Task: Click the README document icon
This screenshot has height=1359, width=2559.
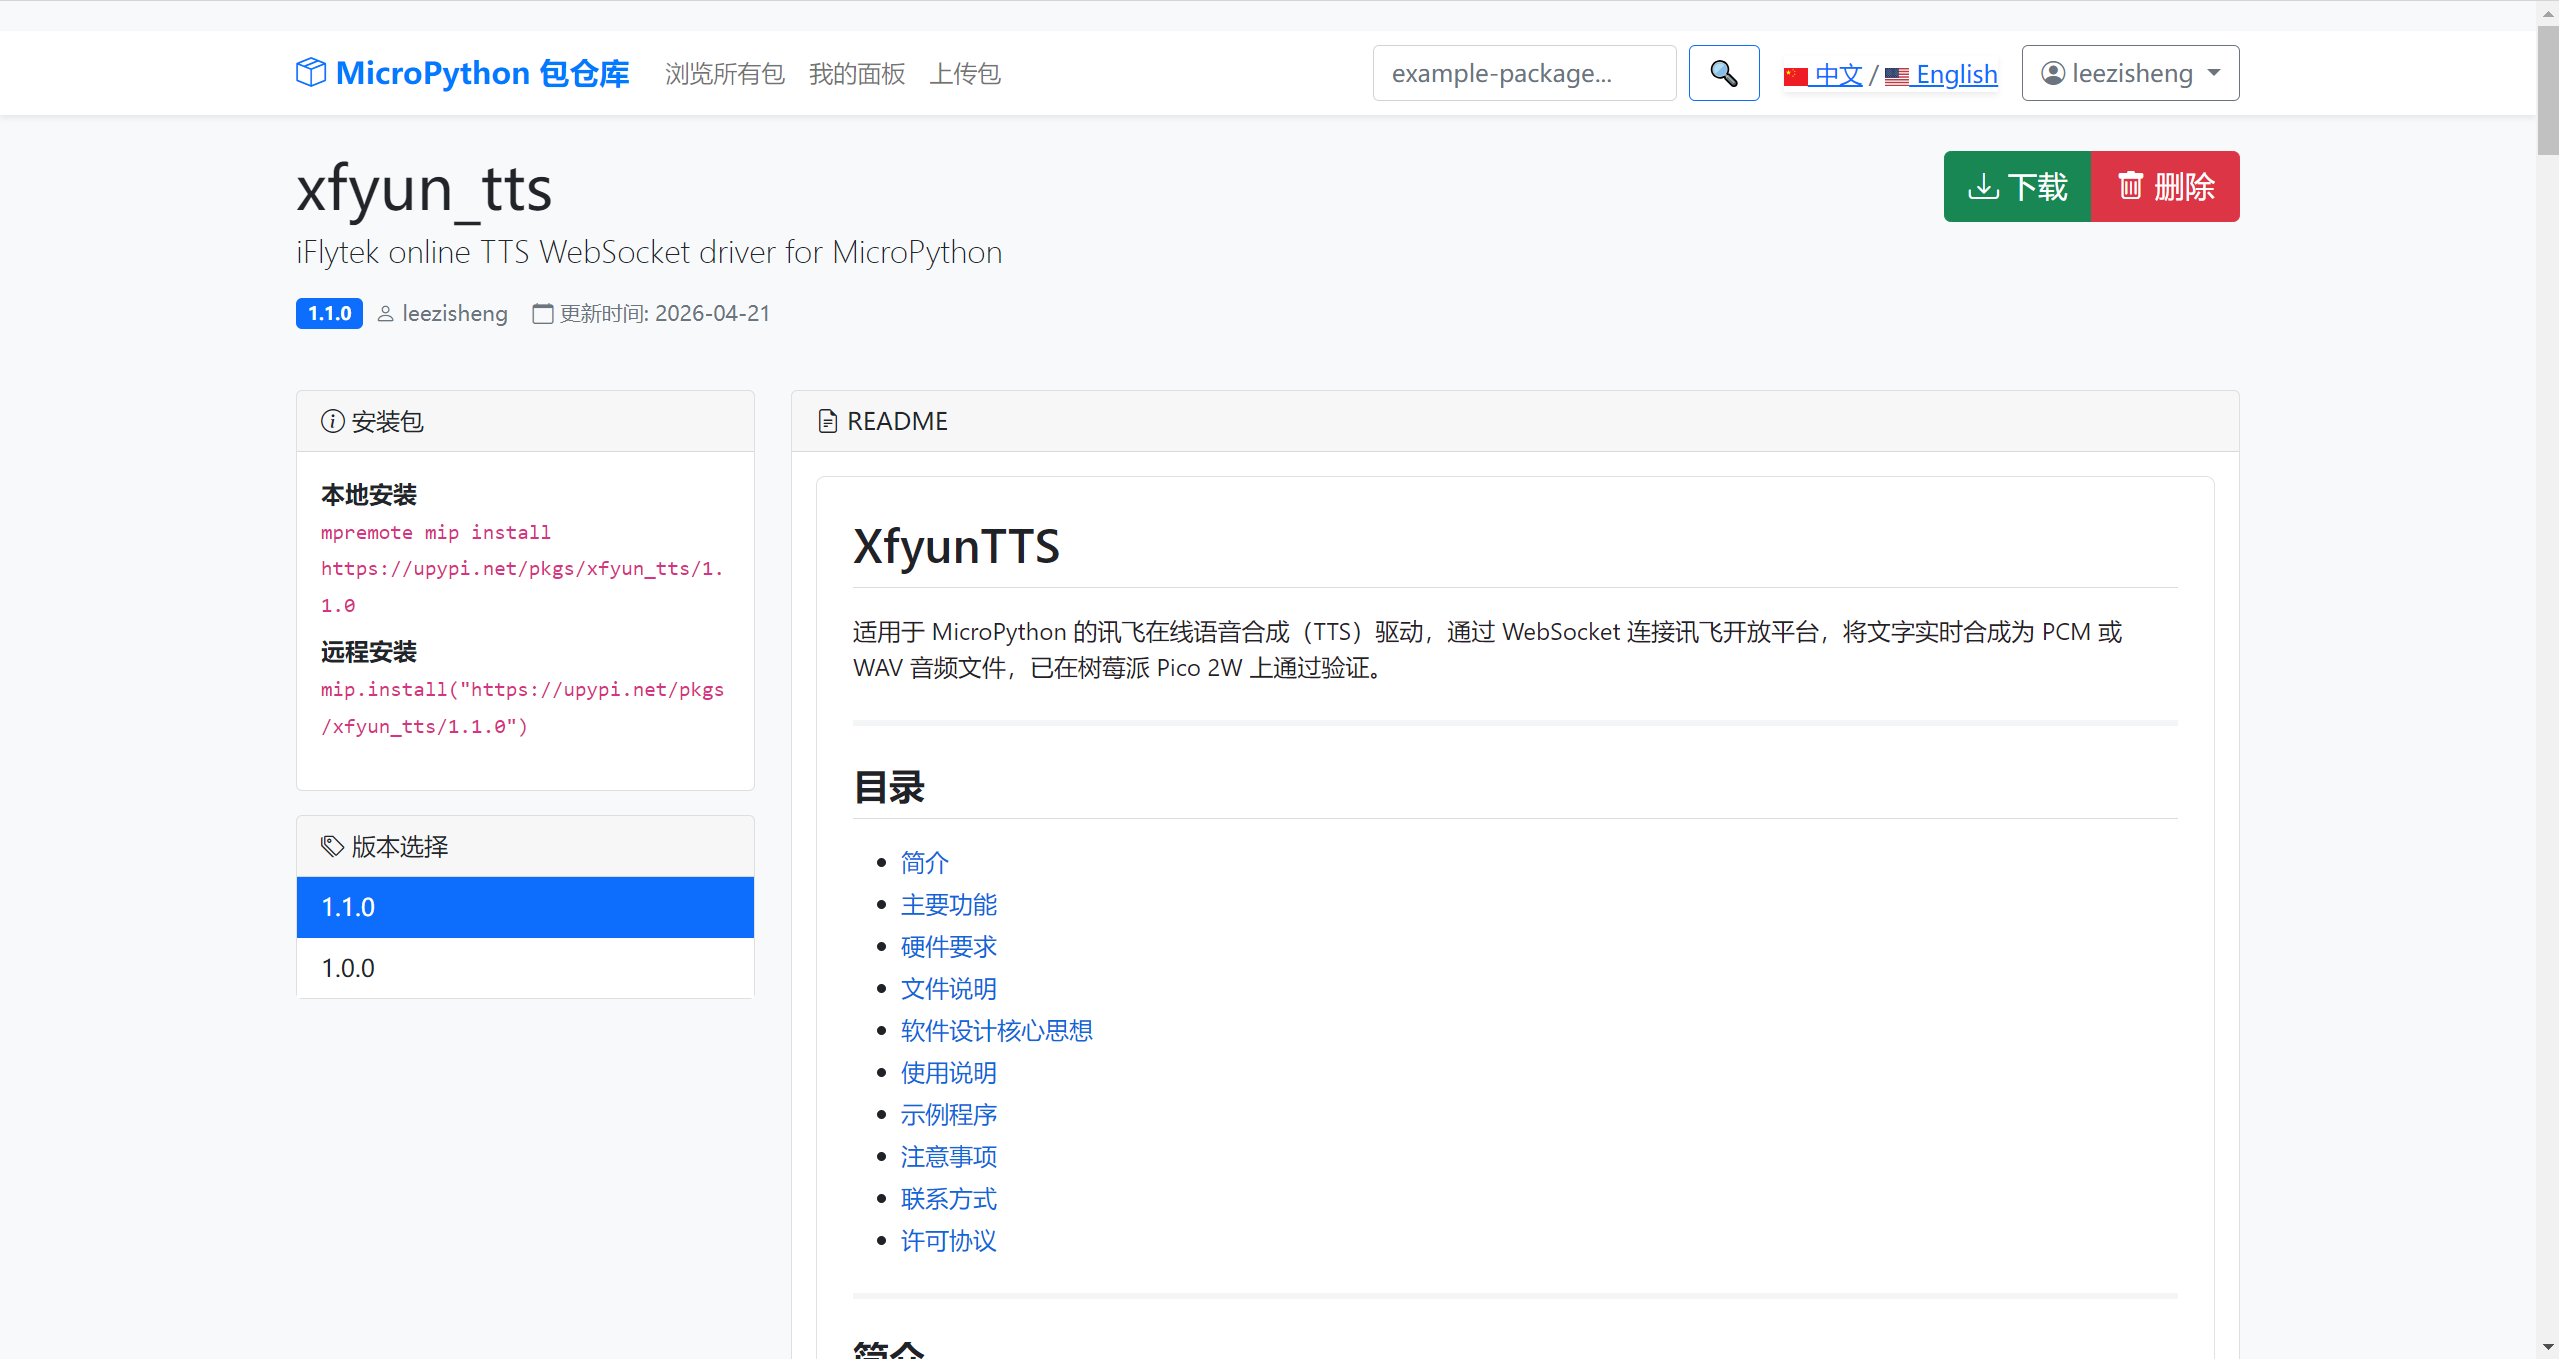Action: click(827, 421)
